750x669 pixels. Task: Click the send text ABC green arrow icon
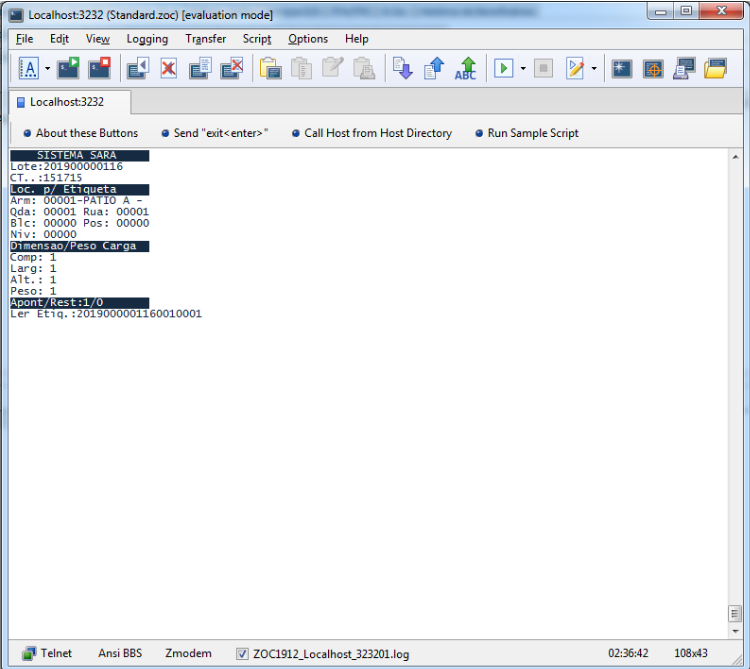(x=465, y=68)
